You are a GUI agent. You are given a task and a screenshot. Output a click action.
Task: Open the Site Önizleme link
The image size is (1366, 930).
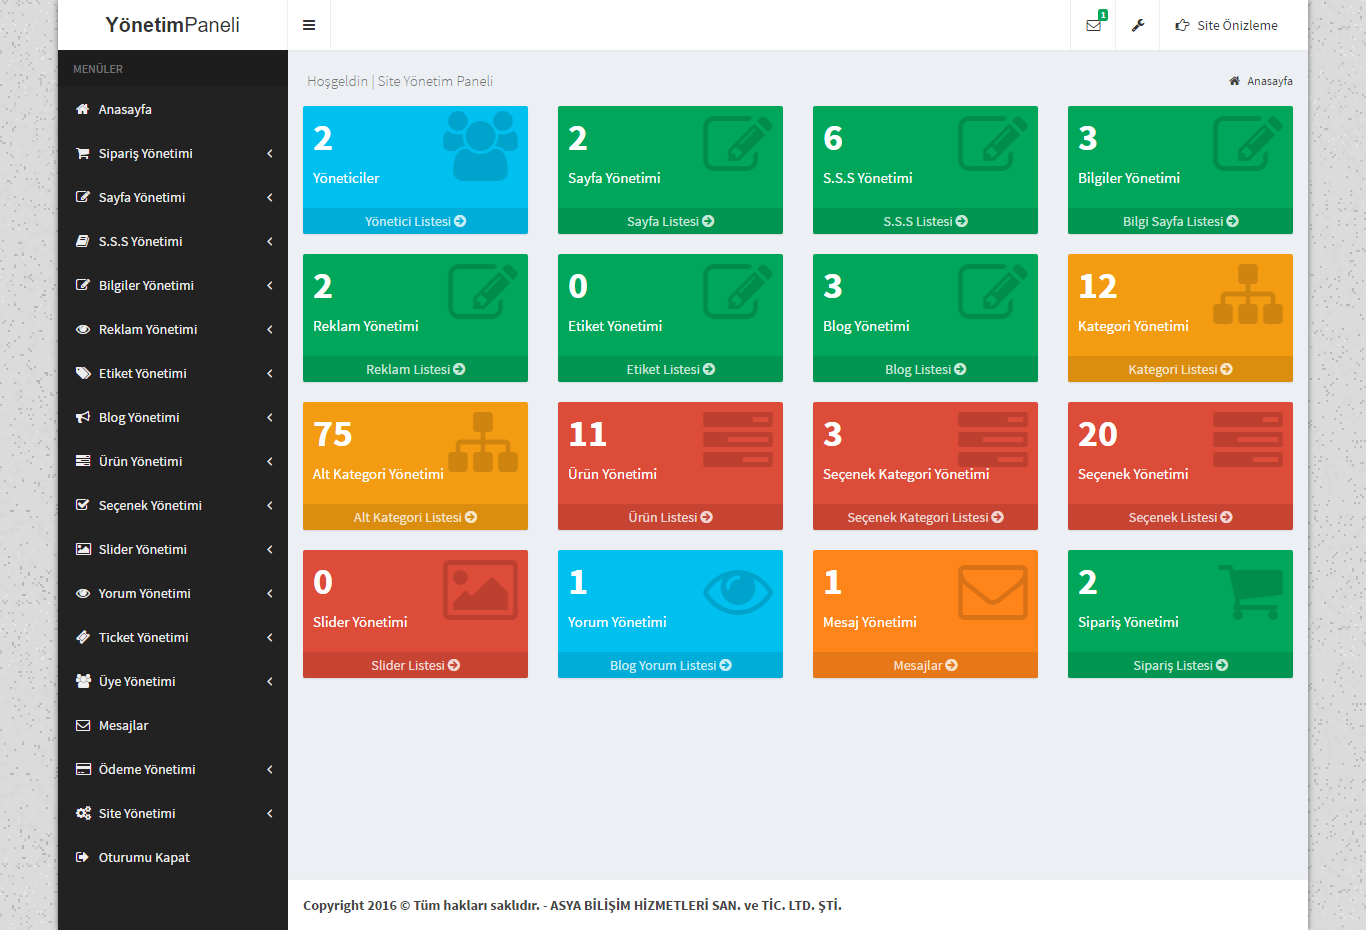coord(1227,25)
